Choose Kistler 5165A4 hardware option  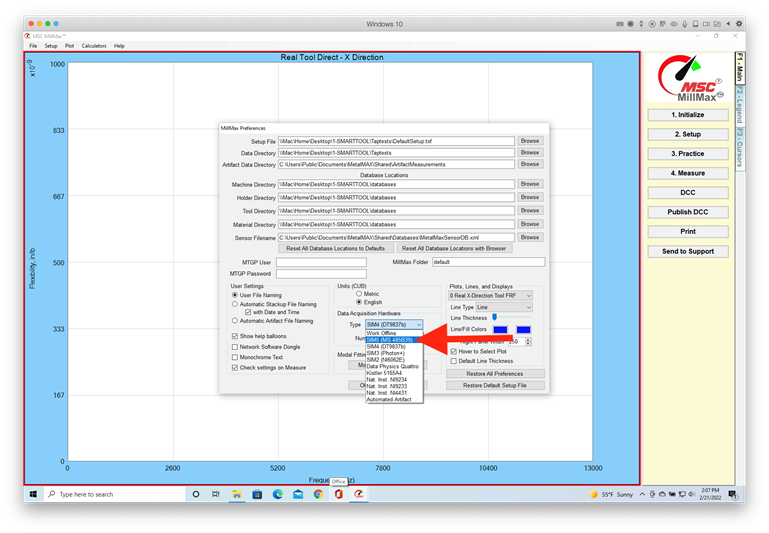[394, 373]
